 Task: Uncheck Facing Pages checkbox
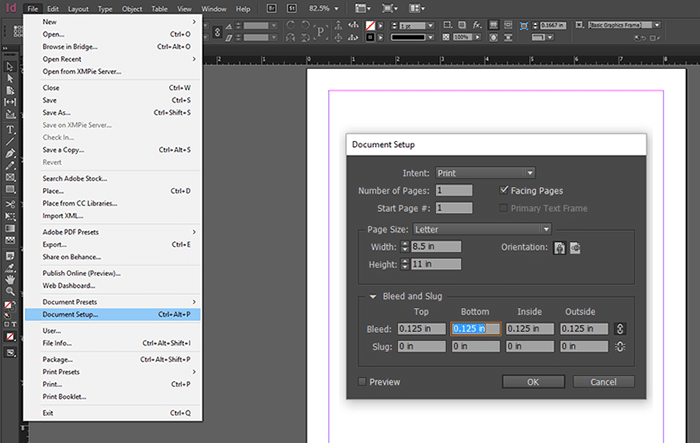504,190
